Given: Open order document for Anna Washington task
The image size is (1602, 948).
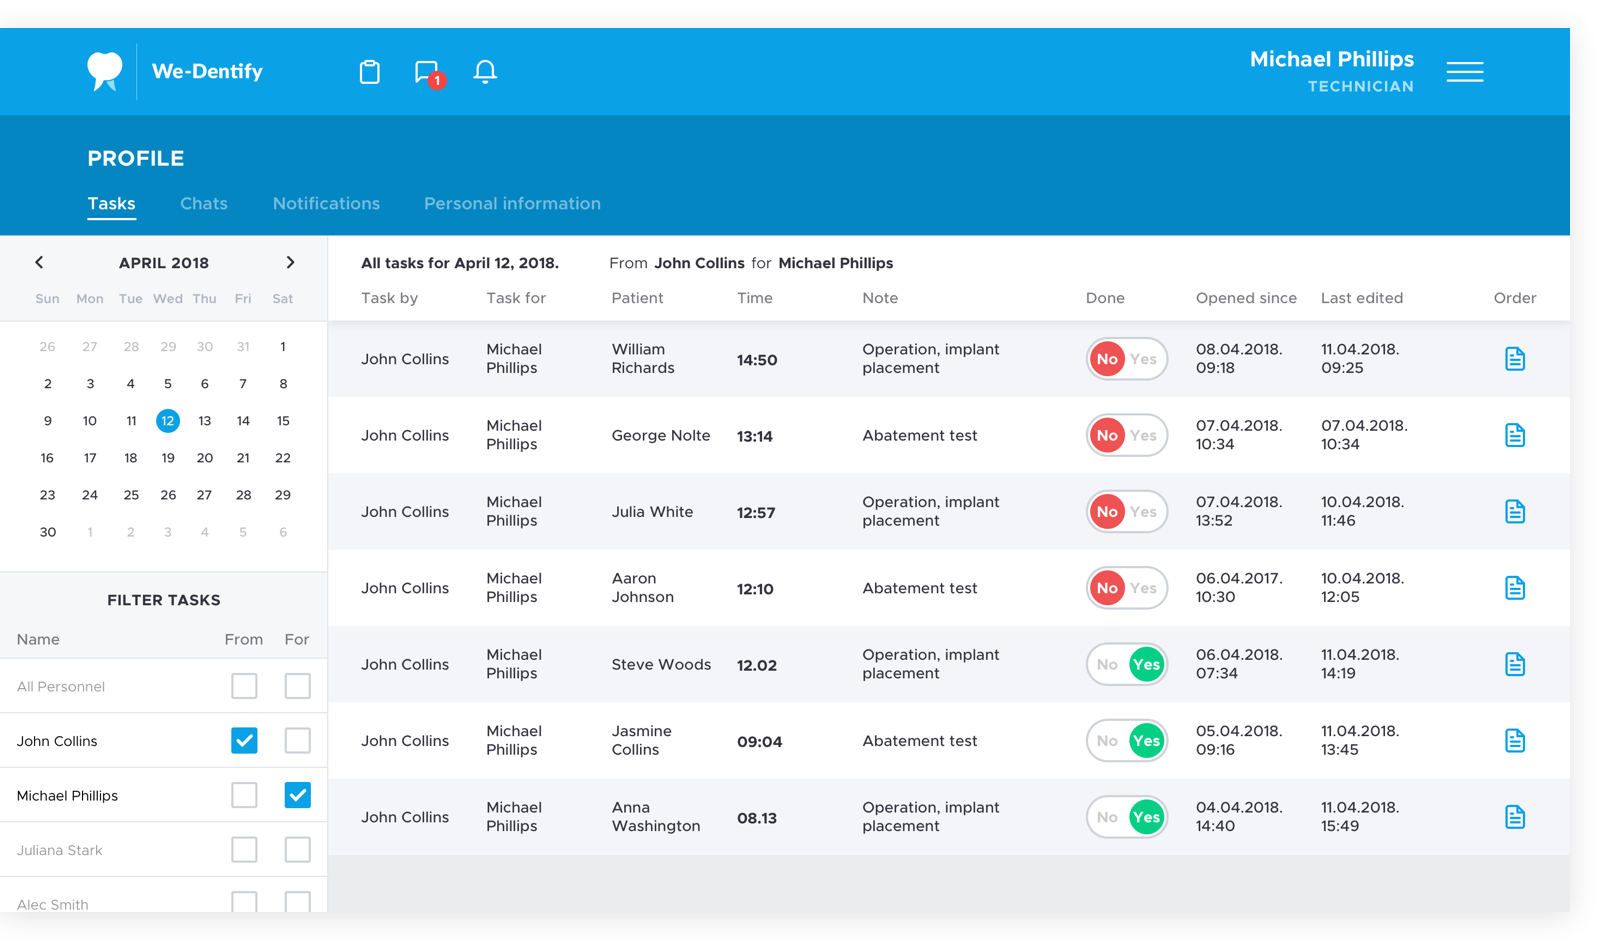Looking at the screenshot, I should tap(1515, 817).
